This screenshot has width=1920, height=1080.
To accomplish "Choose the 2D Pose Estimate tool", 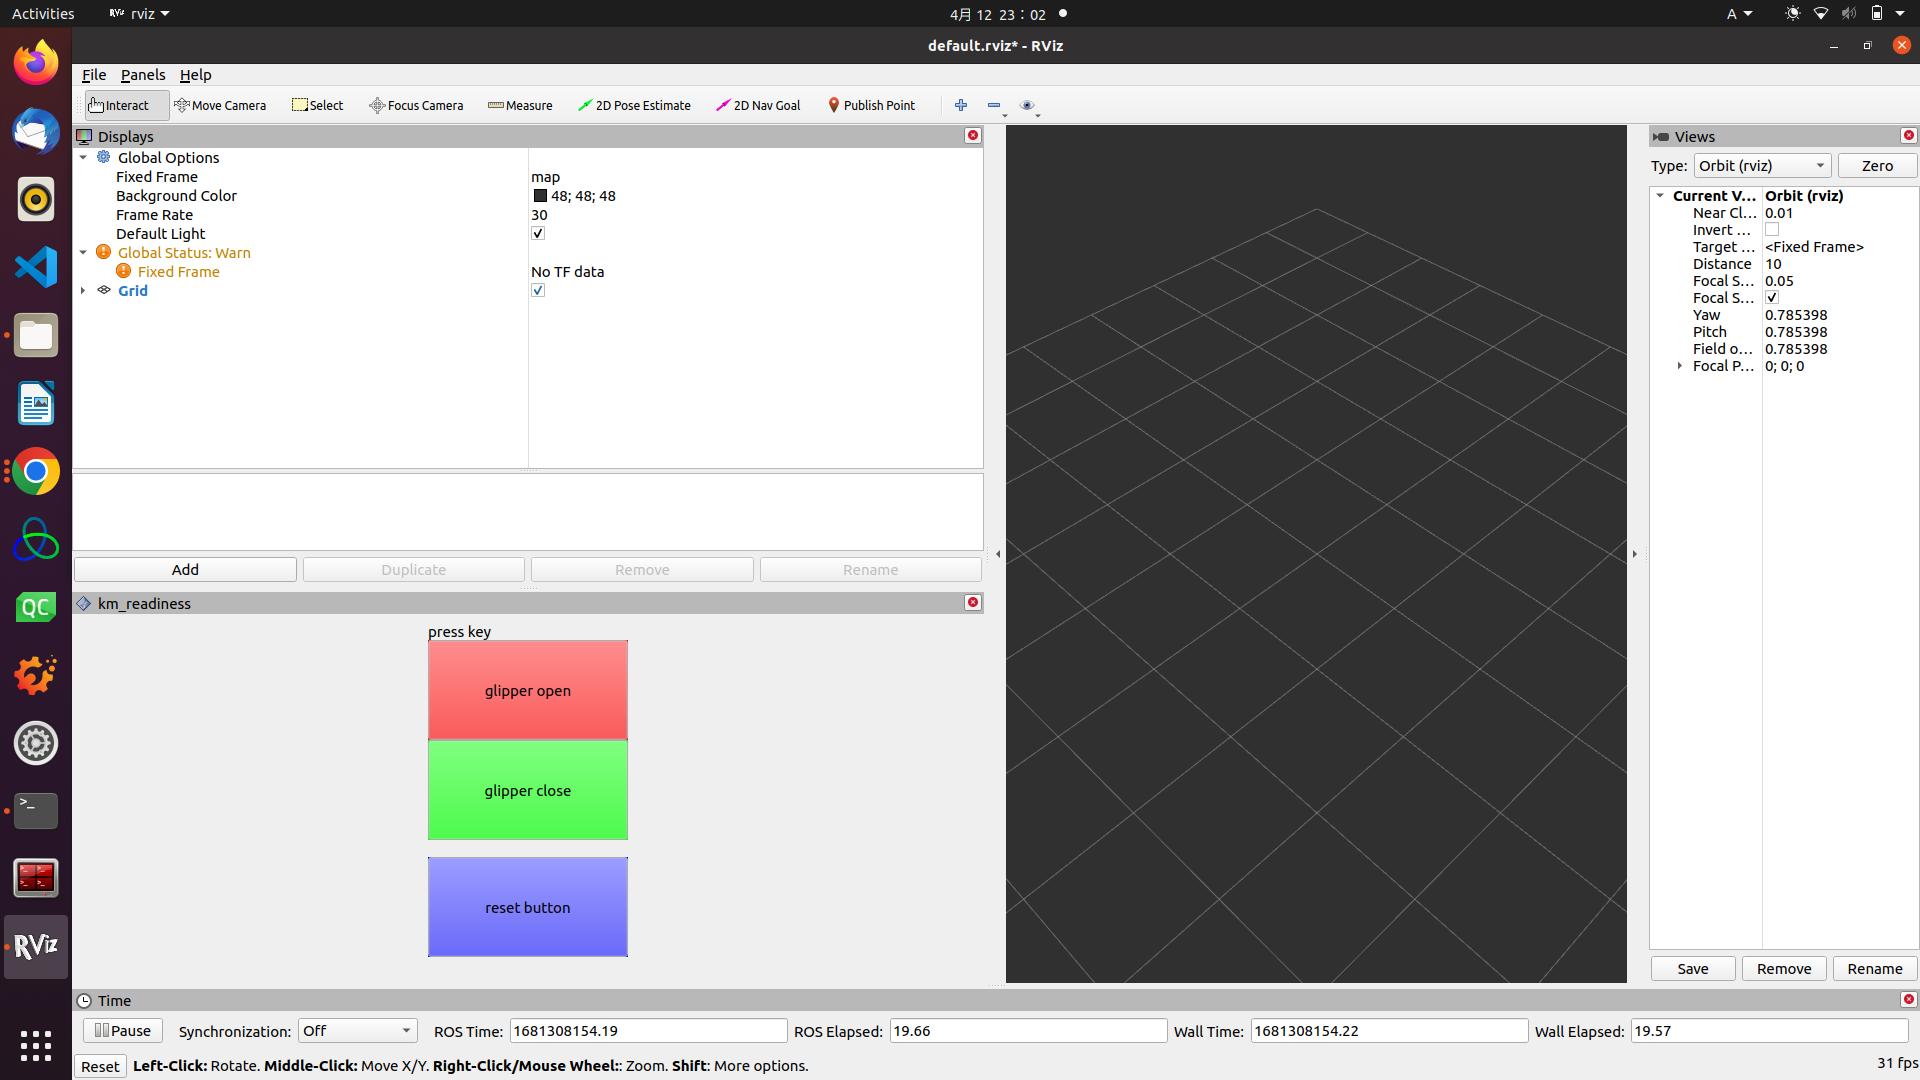I will pyautogui.click(x=634, y=105).
